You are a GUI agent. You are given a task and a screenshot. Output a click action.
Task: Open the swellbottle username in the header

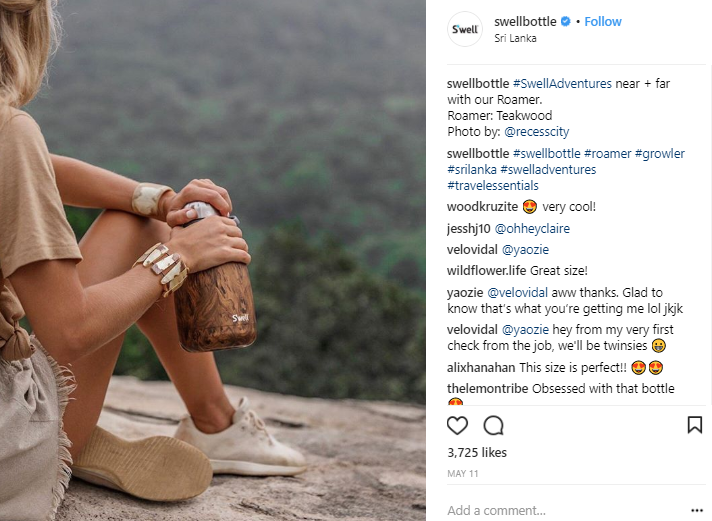[x=526, y=21]
